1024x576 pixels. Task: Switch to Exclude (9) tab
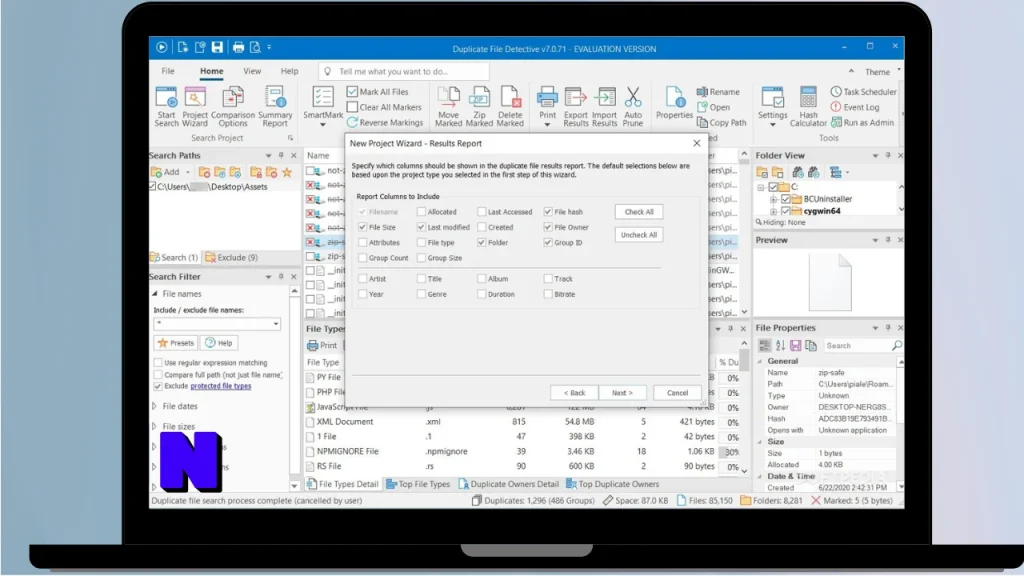click(232, 257)
